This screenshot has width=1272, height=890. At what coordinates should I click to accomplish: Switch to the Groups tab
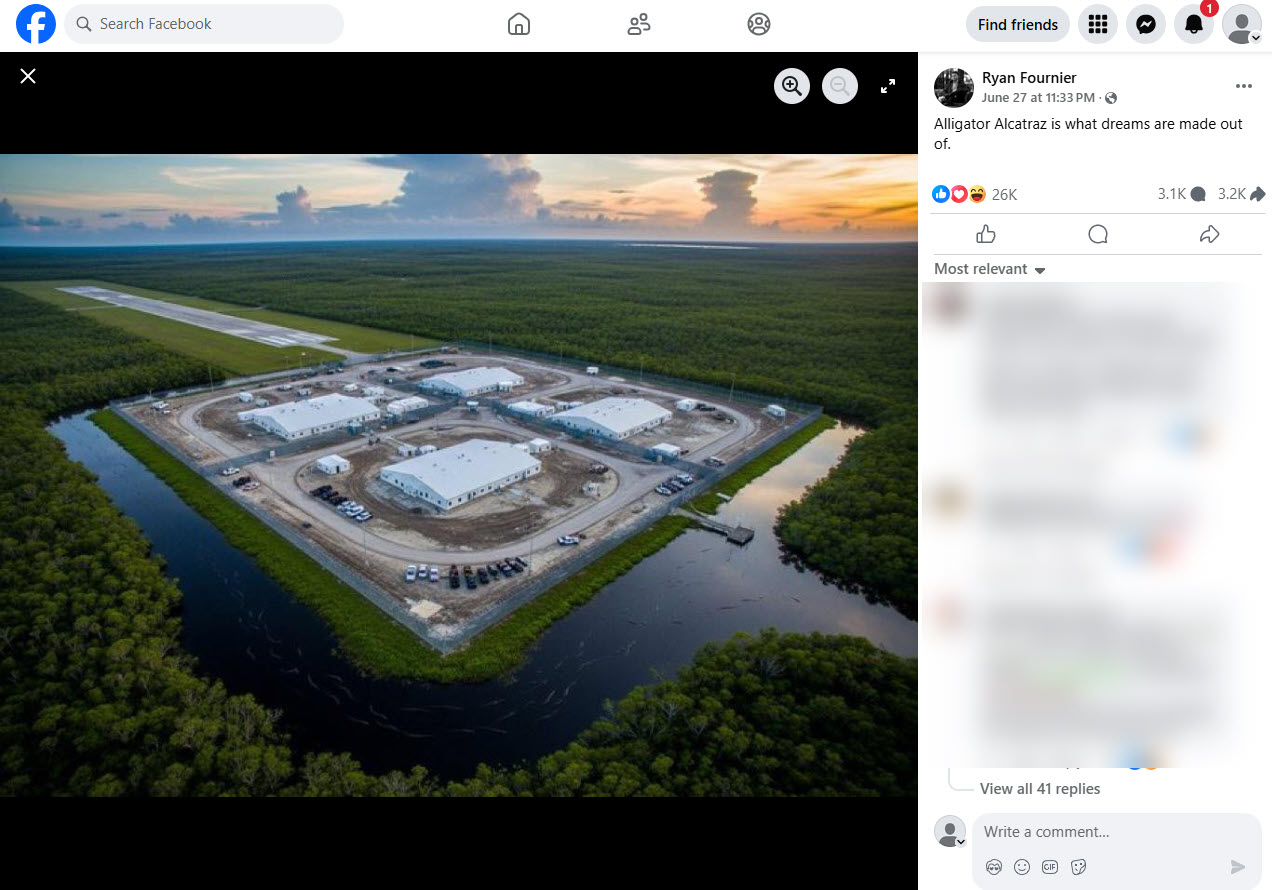638,24
